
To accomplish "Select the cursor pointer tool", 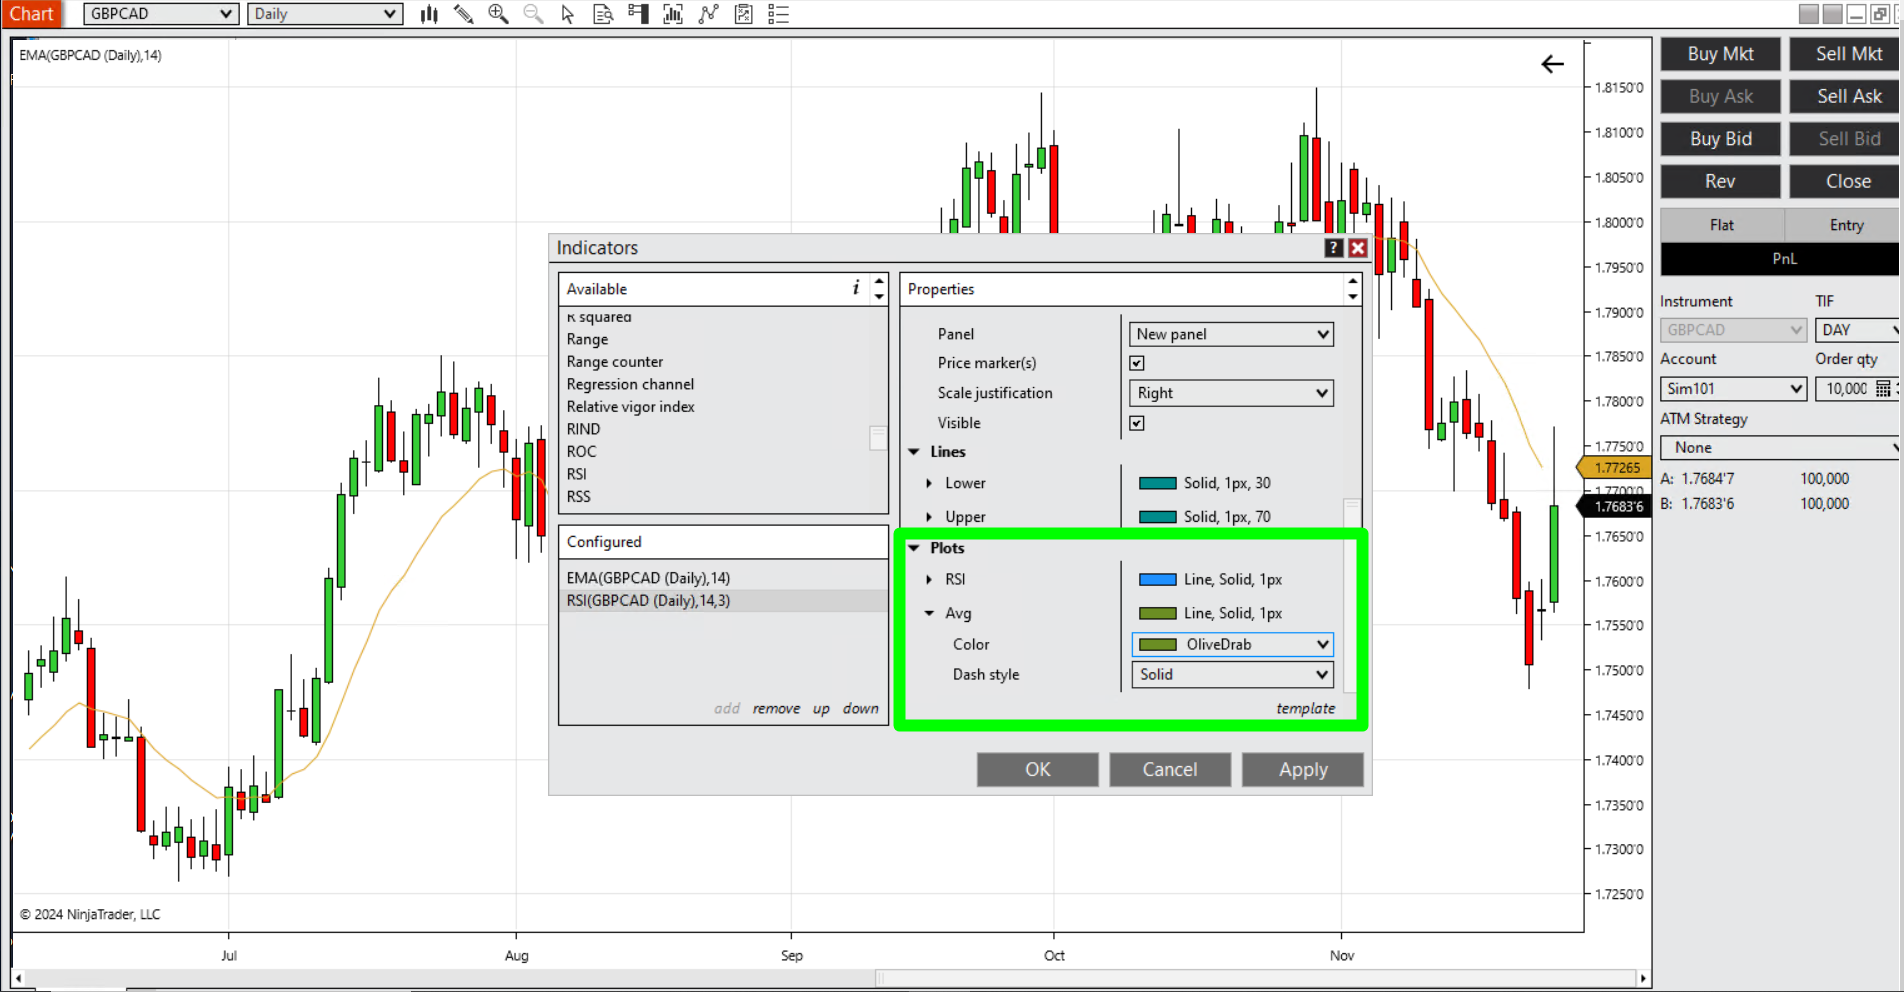I will coord(568,14).
